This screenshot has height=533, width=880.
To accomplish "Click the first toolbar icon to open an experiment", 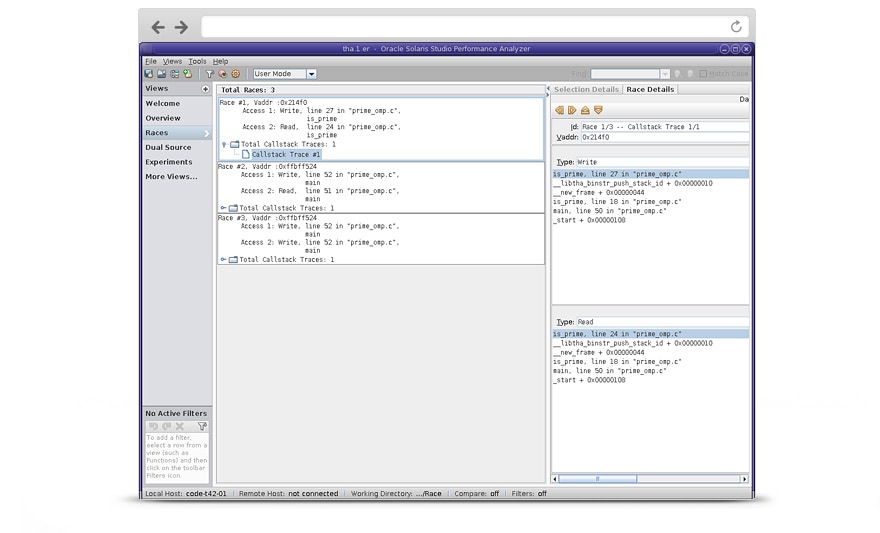I will point(149,74).
